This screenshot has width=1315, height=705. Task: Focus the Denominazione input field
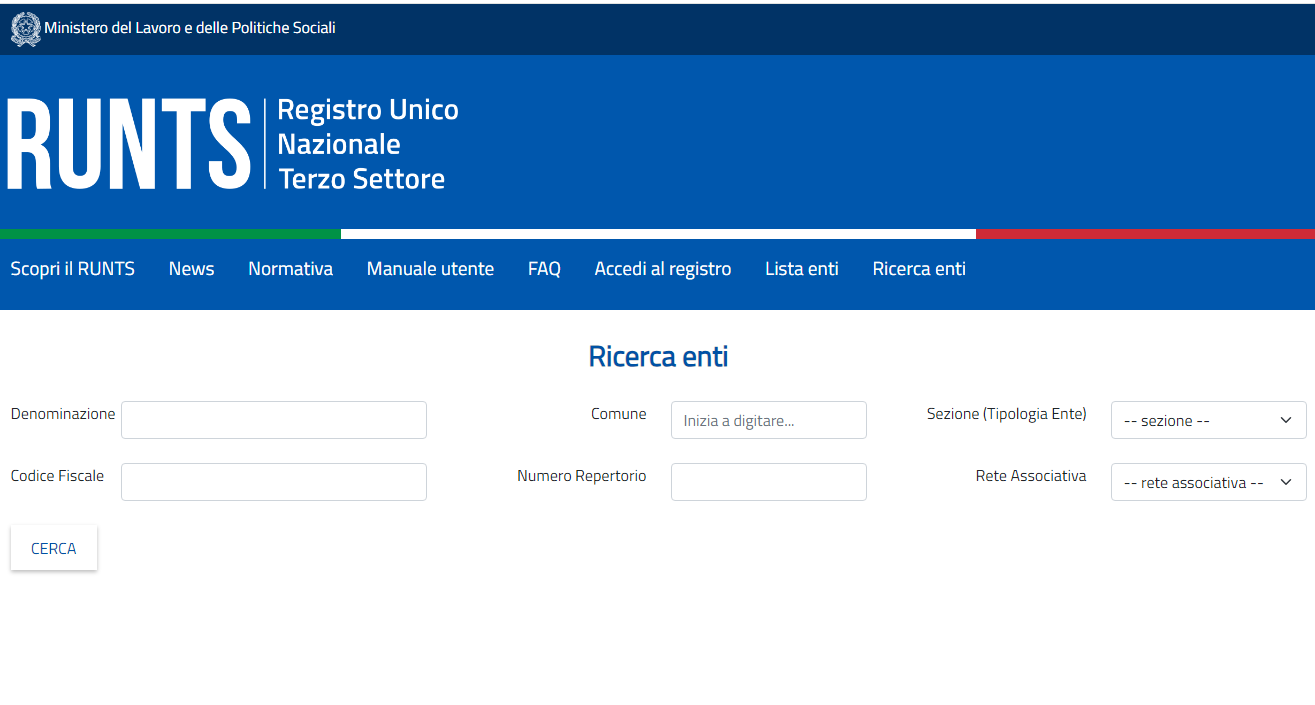tap(274, 420)
